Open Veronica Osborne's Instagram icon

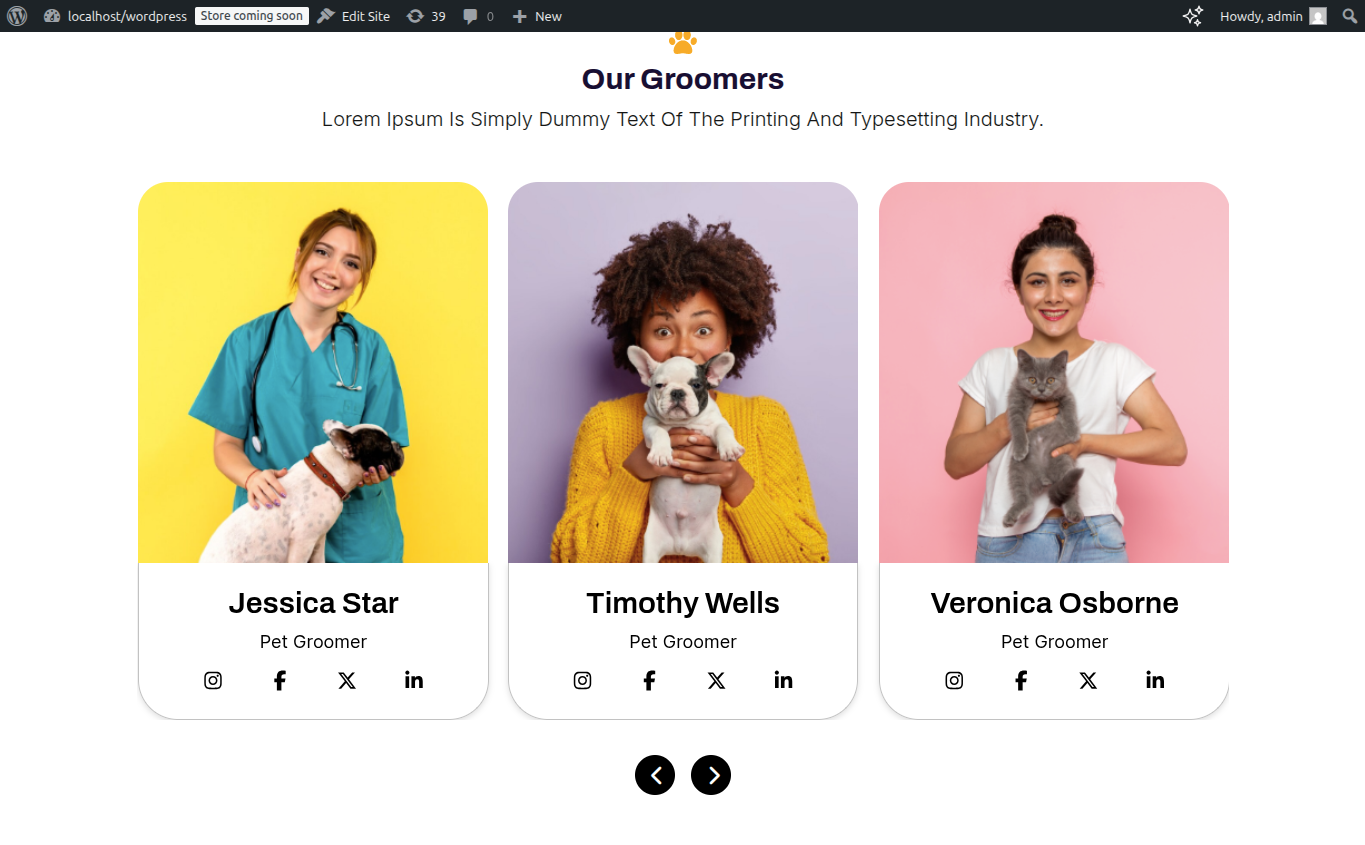pyautogui.click(x=954, y=681)
